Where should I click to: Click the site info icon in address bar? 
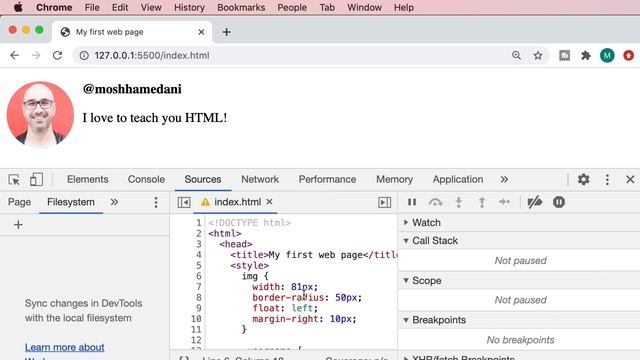84,56
